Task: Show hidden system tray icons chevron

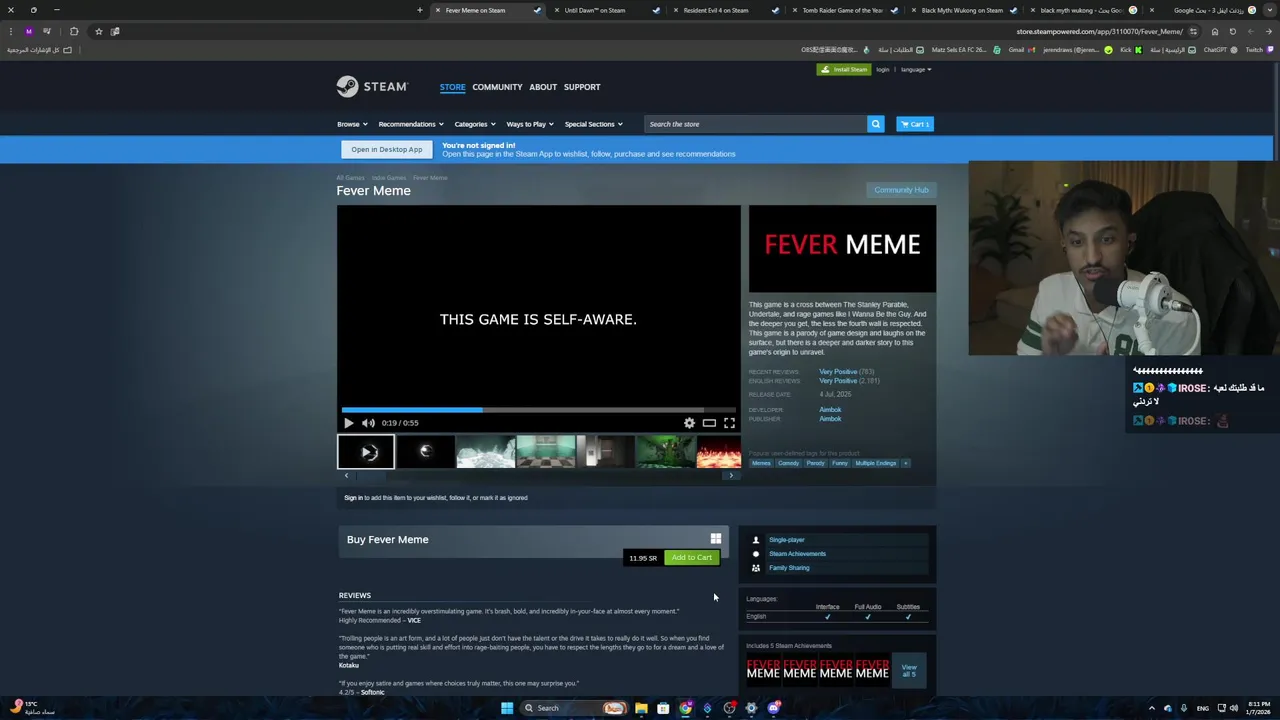Action: point(1151,708)
